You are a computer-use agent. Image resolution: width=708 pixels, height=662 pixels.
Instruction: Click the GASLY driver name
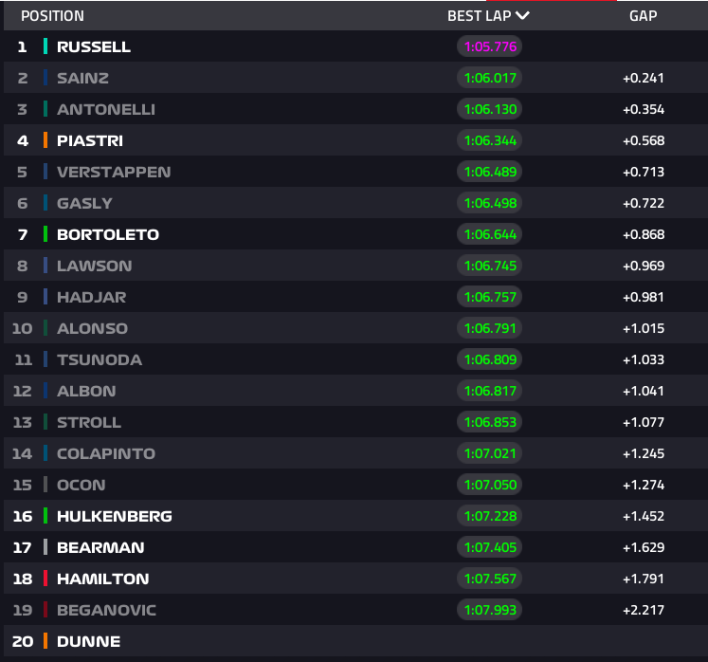[85, 203]
